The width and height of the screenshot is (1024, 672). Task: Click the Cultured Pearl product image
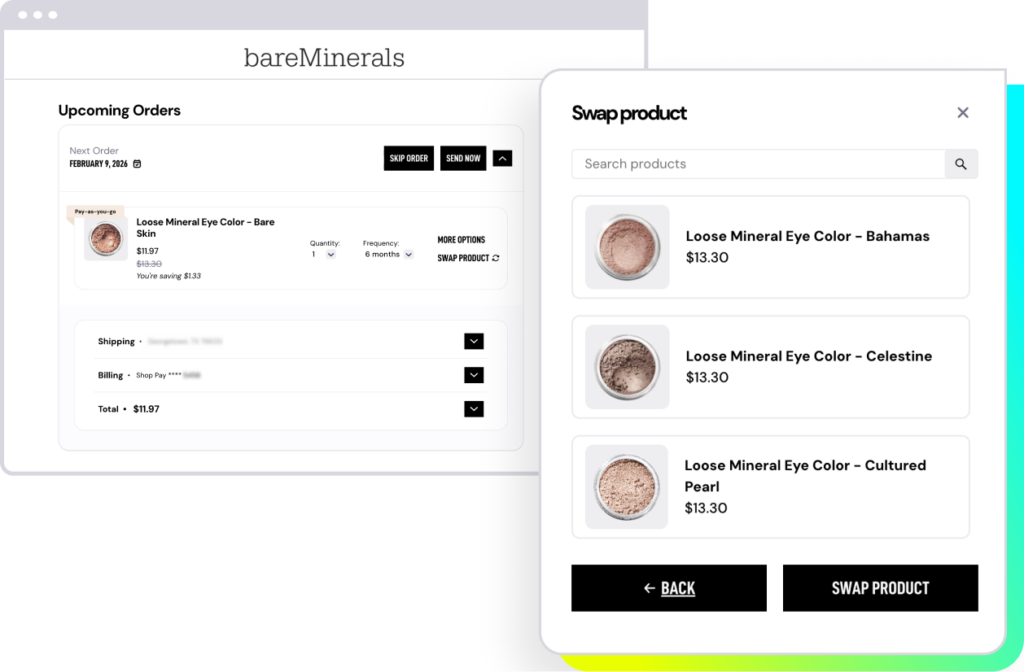pyautogui.click(x=627, y=487)
